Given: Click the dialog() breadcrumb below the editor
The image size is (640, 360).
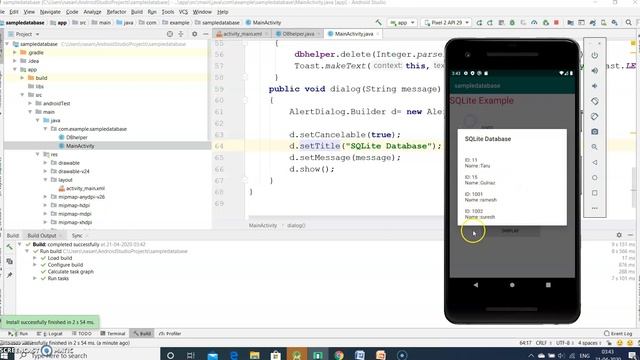Looking at the screenshot, I should pyautogui.click(x=296, y=225).
